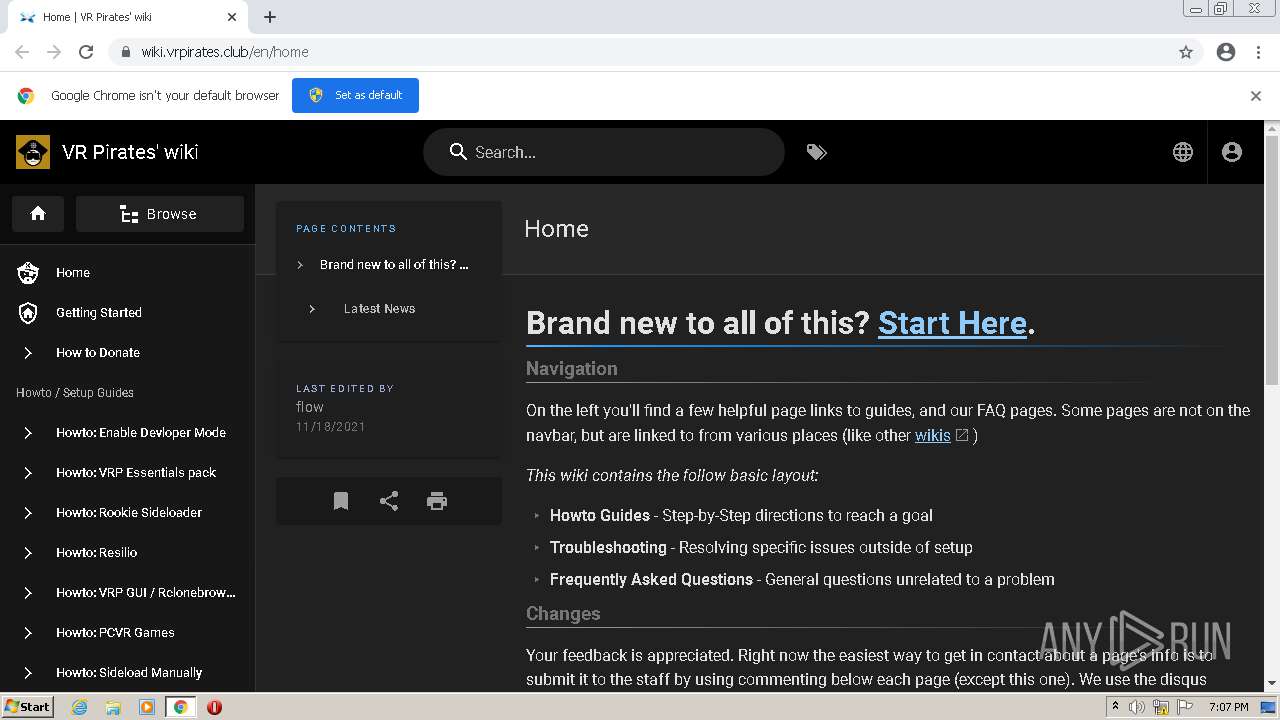The image size is (1280, 720).
Task: Open the Browse navigation tab
Action: click(x=160, y=214)
